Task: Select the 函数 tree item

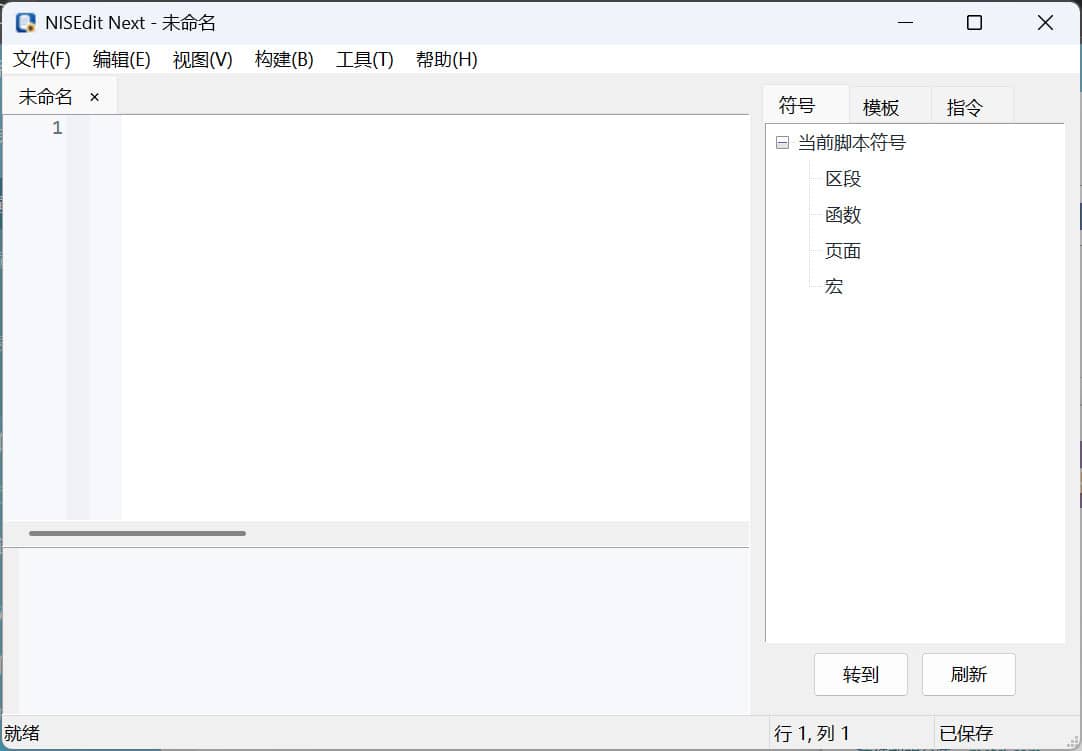Action: (843, 215)
